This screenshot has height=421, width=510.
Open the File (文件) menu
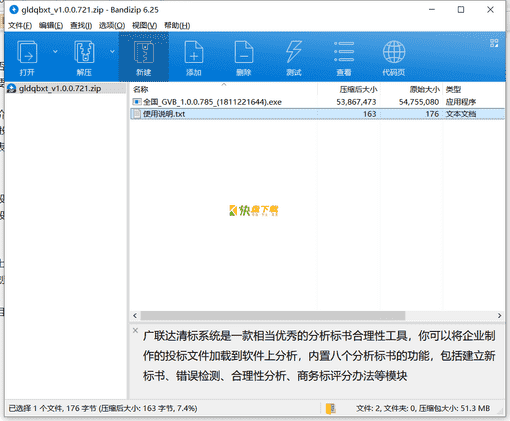(20, 26)
